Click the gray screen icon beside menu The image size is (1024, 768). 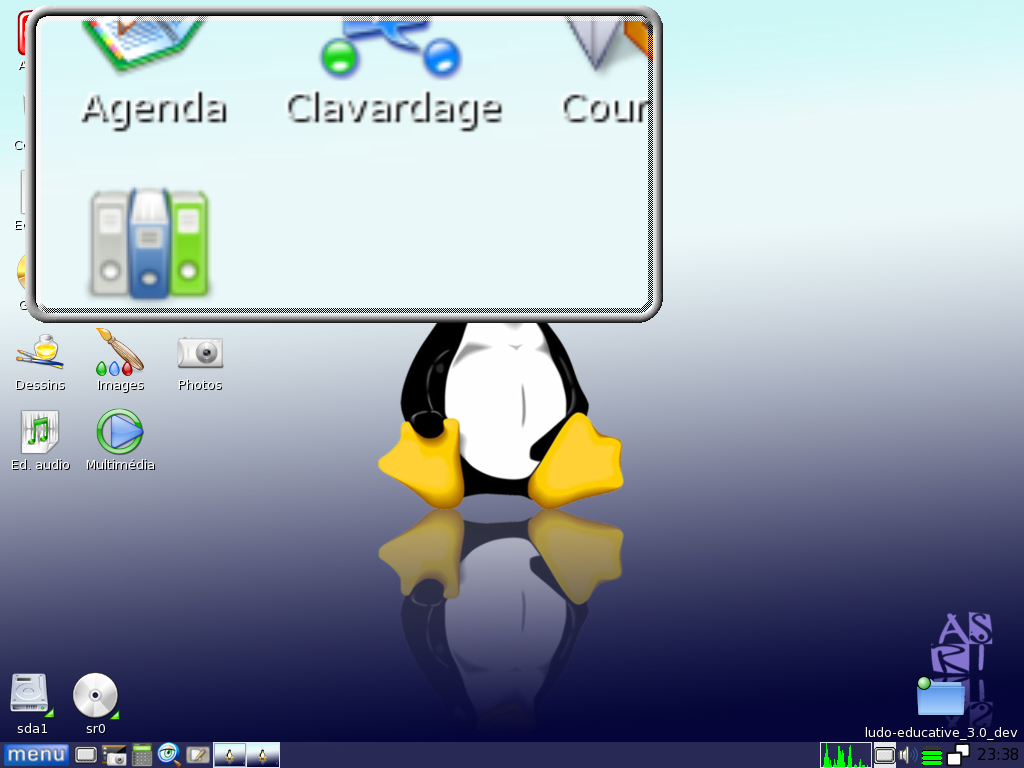86,756
